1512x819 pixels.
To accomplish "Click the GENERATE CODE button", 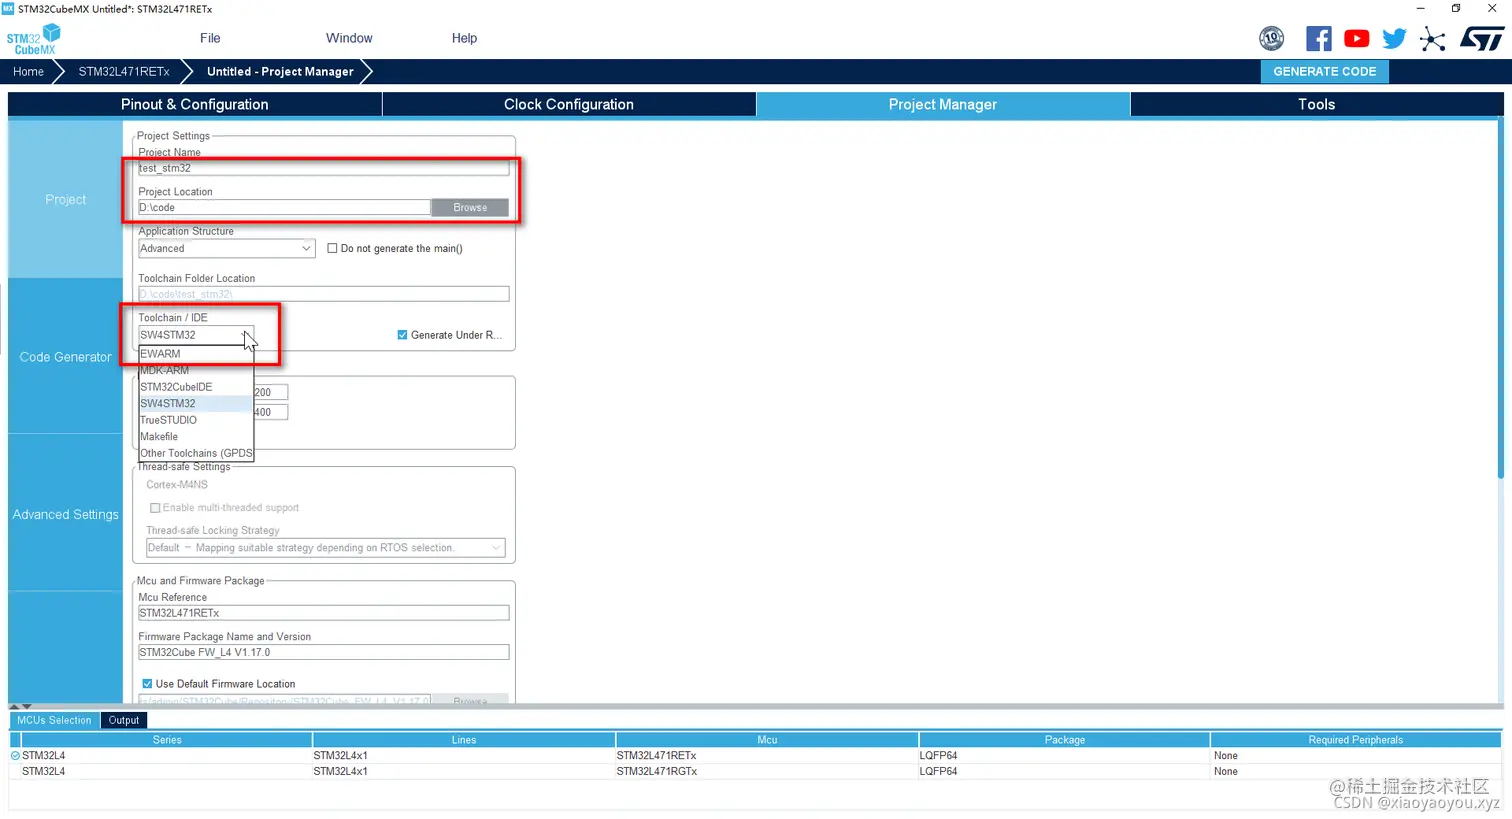I will 1324,72.
